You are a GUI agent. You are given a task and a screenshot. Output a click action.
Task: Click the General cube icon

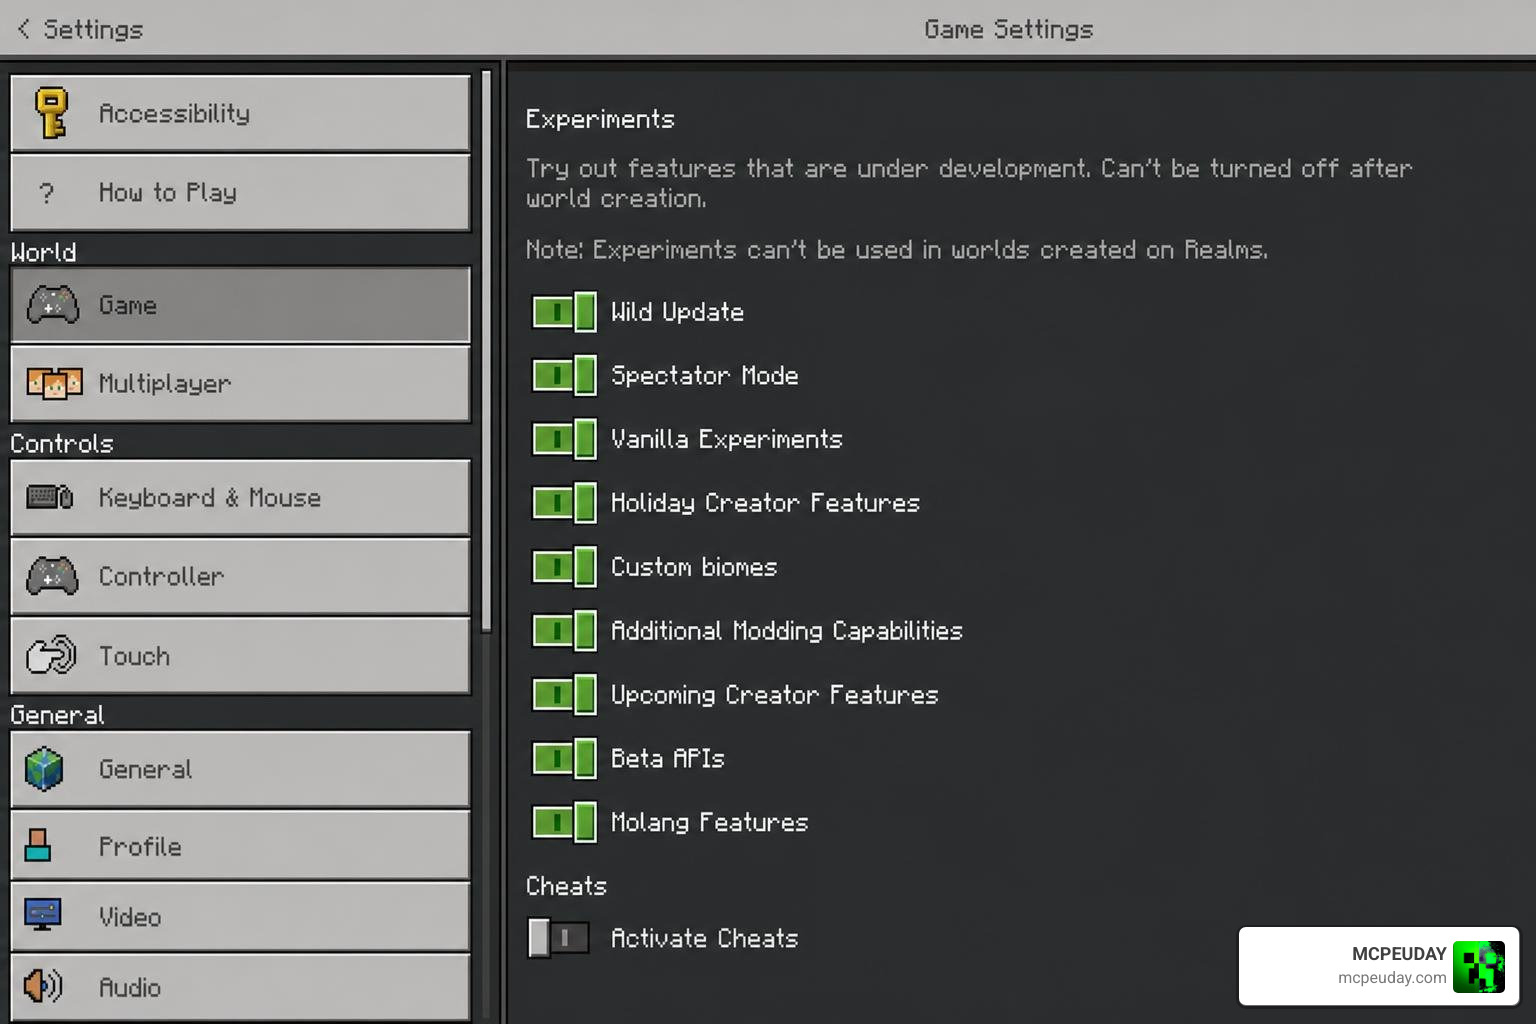pos(44,769)
